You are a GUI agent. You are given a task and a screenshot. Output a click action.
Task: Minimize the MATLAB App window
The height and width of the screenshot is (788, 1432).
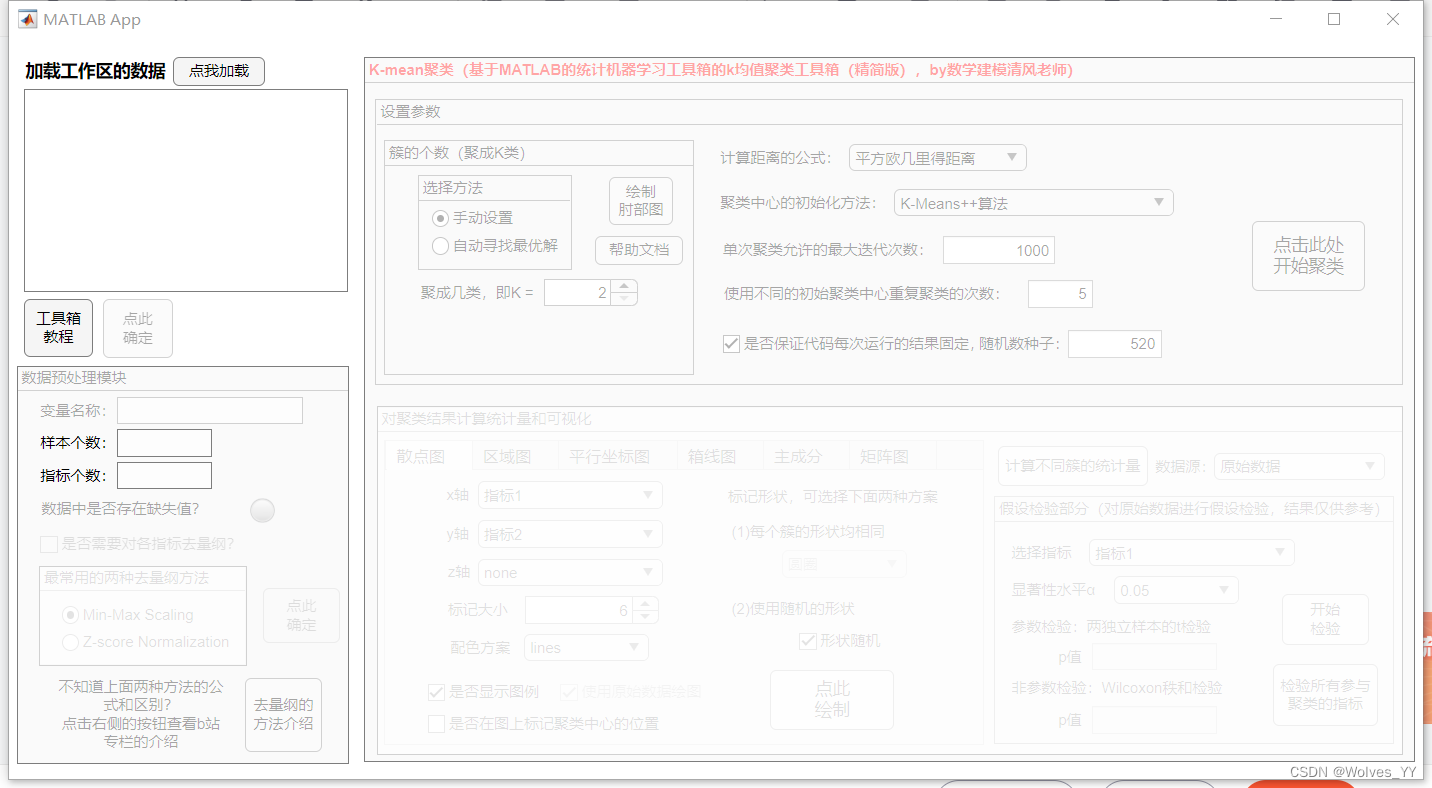1276,19
